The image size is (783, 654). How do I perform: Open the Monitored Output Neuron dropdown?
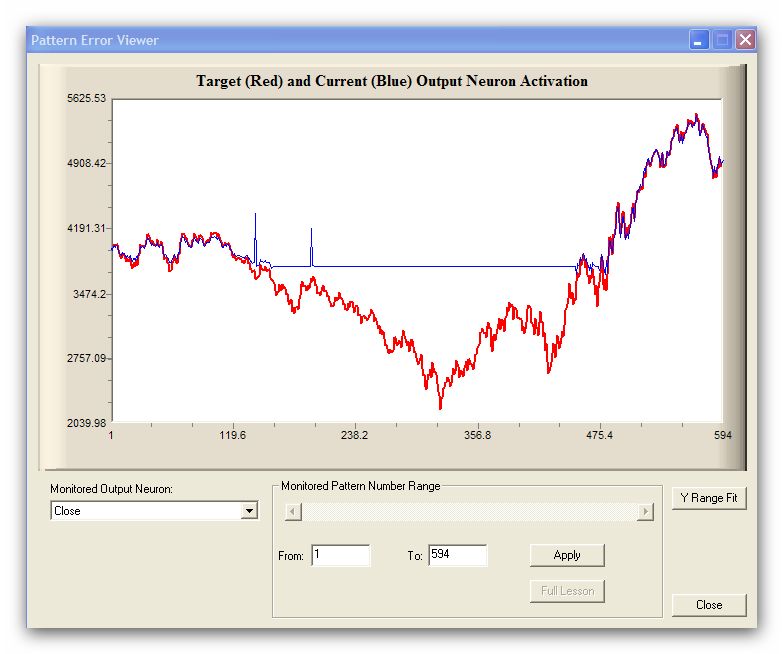click(249, 511)
